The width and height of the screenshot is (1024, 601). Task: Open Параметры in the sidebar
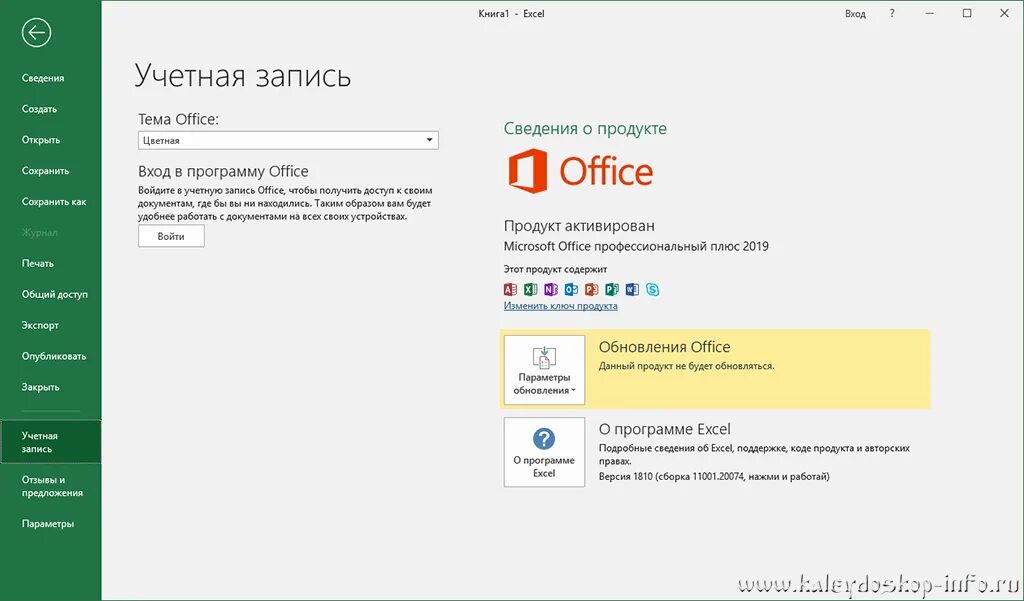tap(48, 523)
